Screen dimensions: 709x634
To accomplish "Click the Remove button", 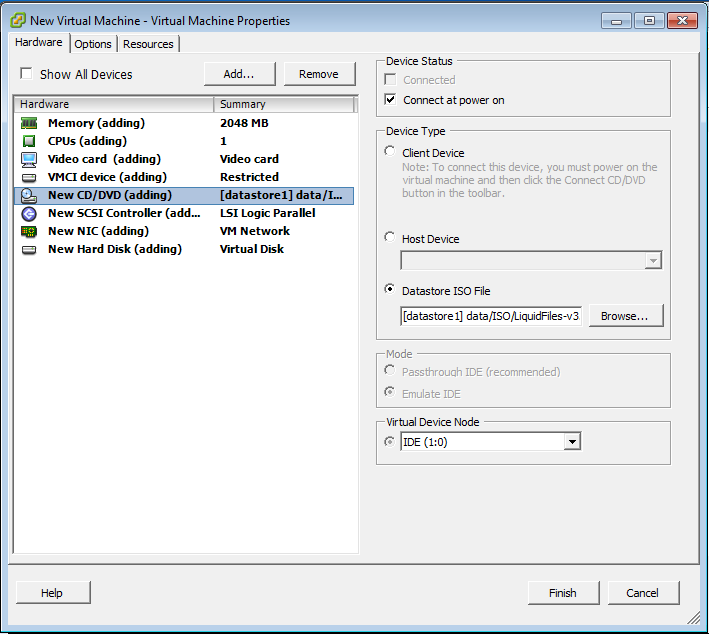I will (319, 74).
